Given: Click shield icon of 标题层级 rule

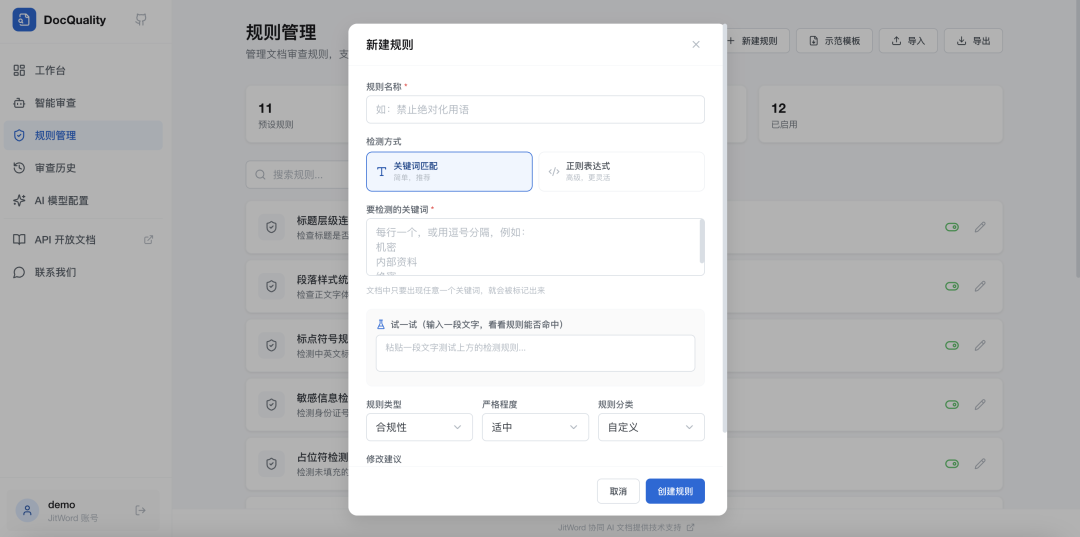Looking at the screenshot, I should 271,227.
